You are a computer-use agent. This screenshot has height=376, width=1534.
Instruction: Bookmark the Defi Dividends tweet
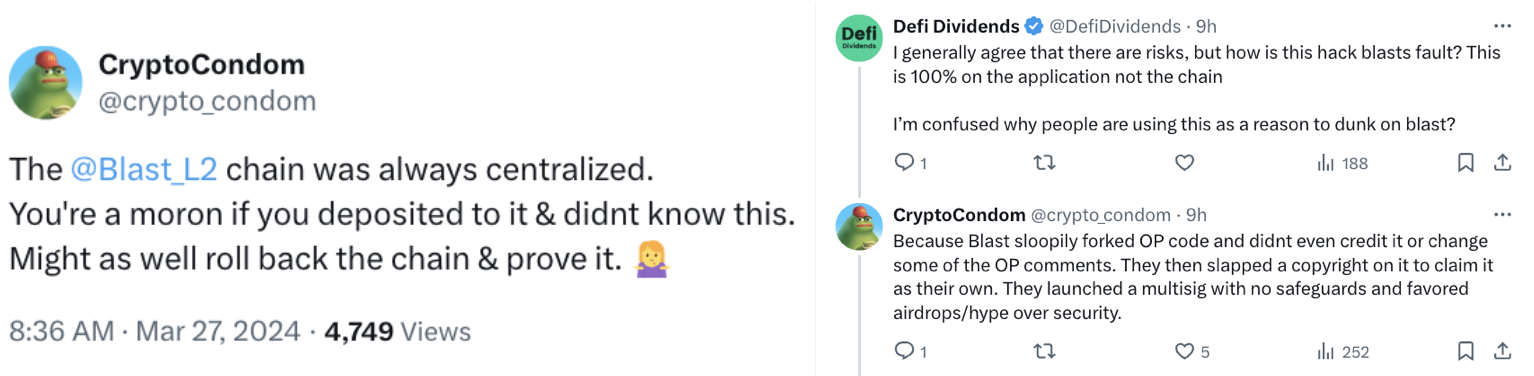pos(1465,163)
